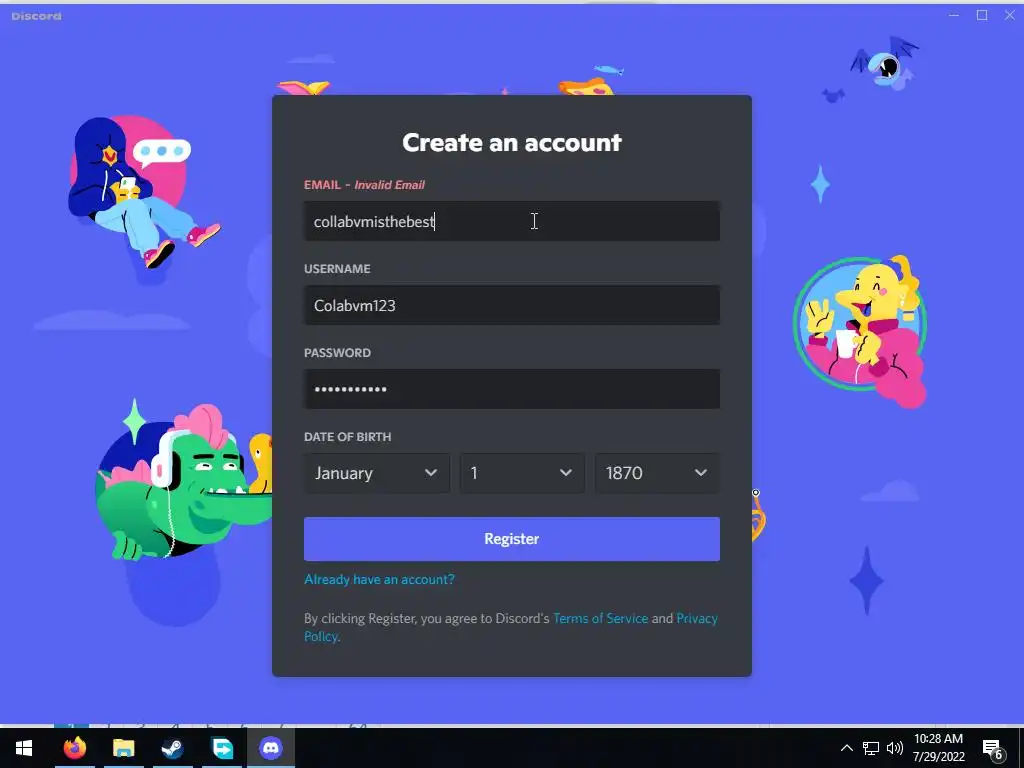Click the Register button
The width and height of the screenshot is (1024, 768).
[x=511, y=539]
